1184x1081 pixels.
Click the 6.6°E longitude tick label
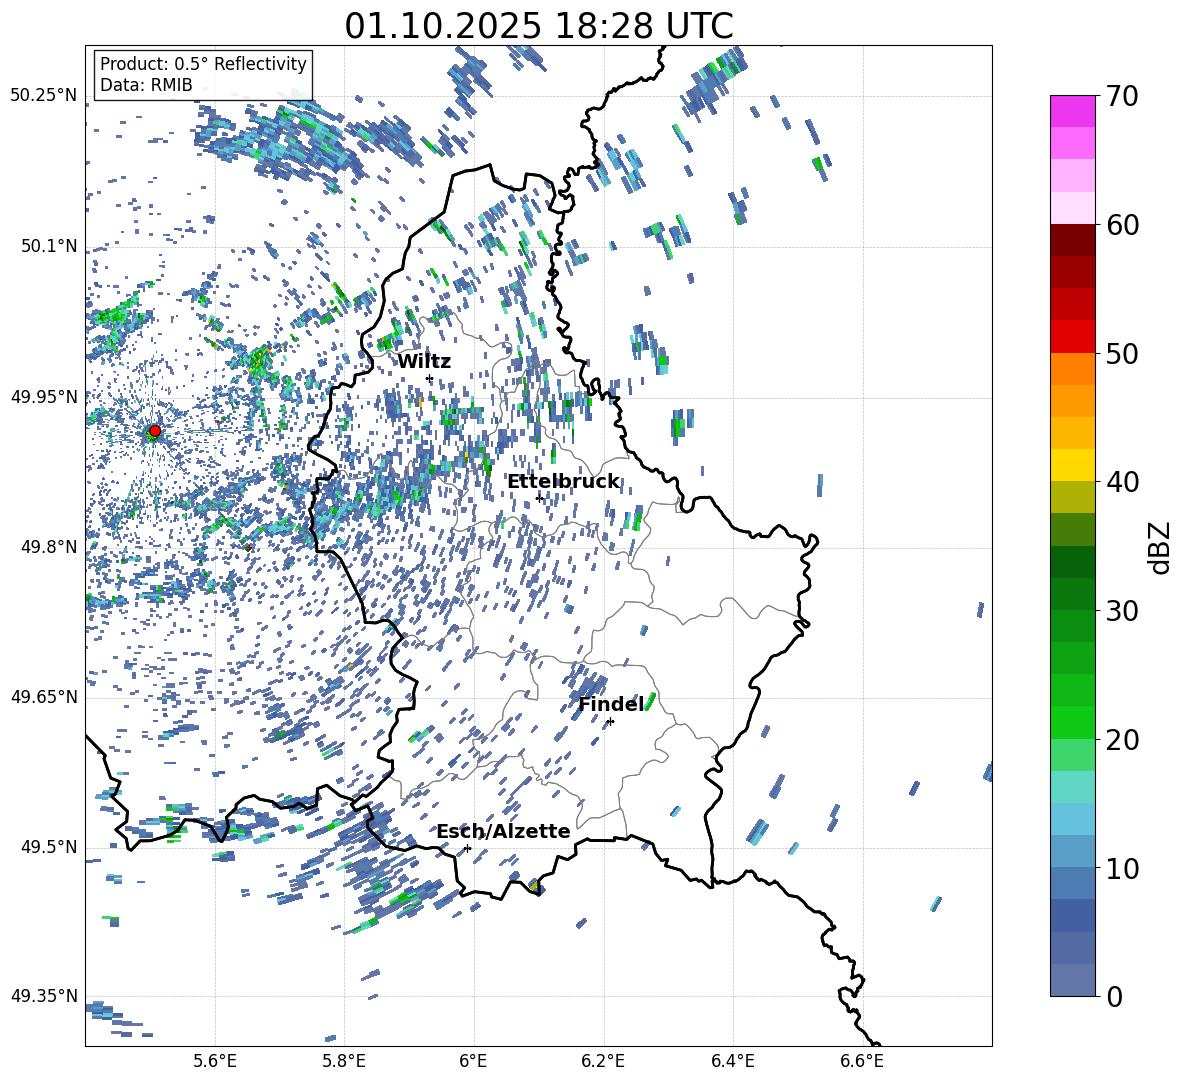[862, 1060]
